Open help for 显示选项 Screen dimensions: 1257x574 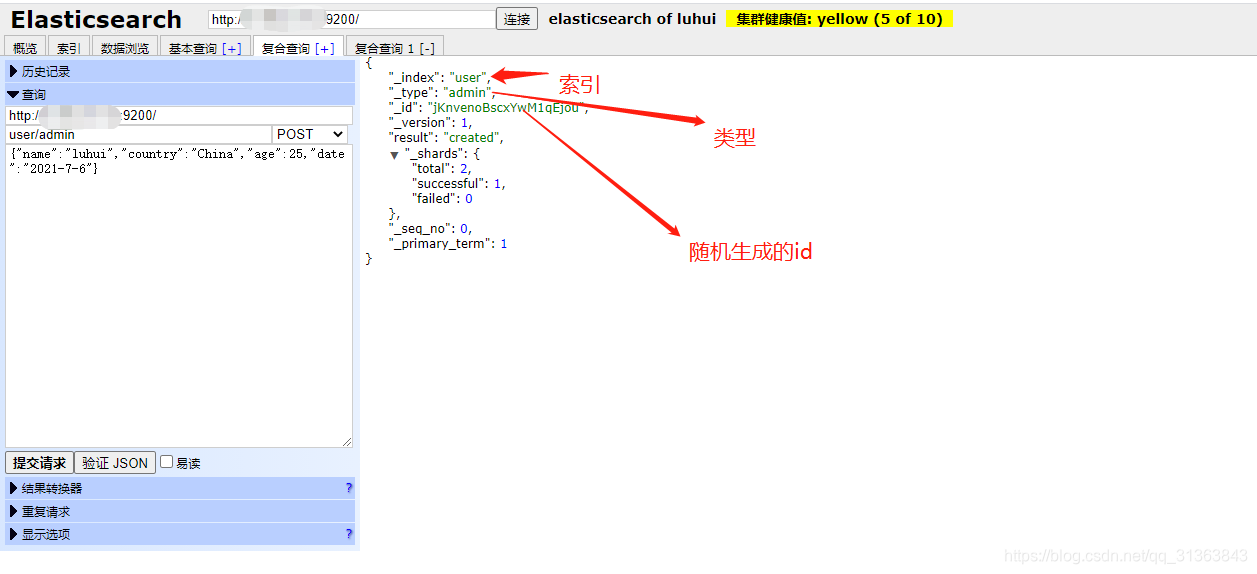click(x=349, y=534)
